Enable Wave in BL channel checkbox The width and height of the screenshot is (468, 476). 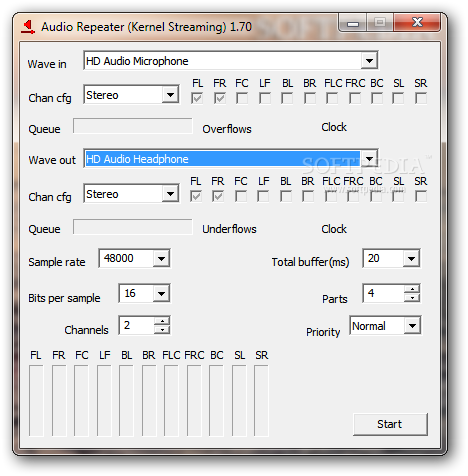click(287, 98)
